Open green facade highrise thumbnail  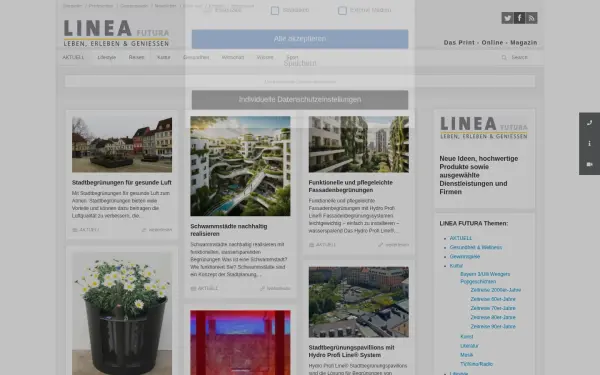[359, 144]
